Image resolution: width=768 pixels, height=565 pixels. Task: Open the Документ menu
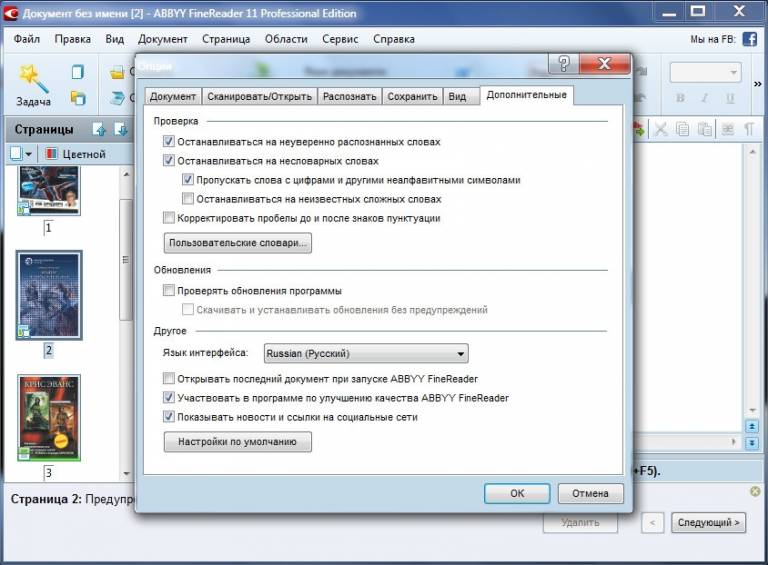coord(163,39)
